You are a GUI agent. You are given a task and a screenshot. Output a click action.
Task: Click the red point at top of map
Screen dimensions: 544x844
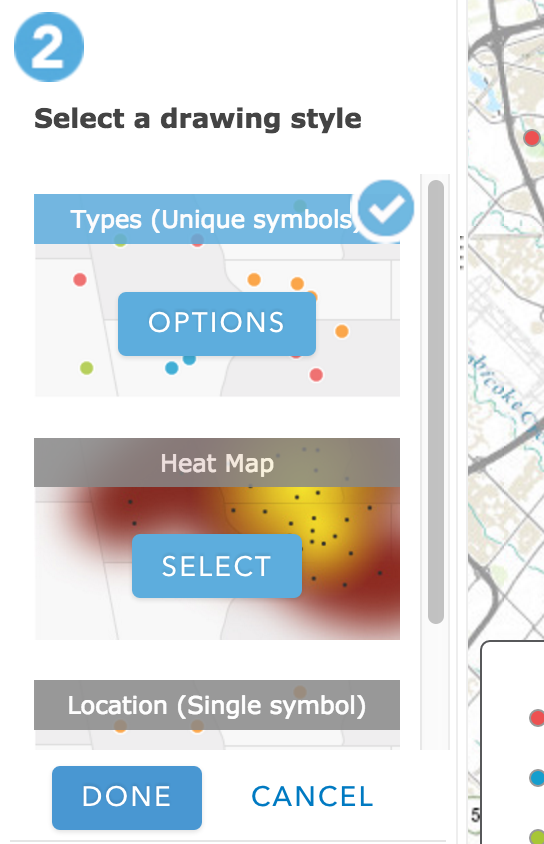click(532, 138)
